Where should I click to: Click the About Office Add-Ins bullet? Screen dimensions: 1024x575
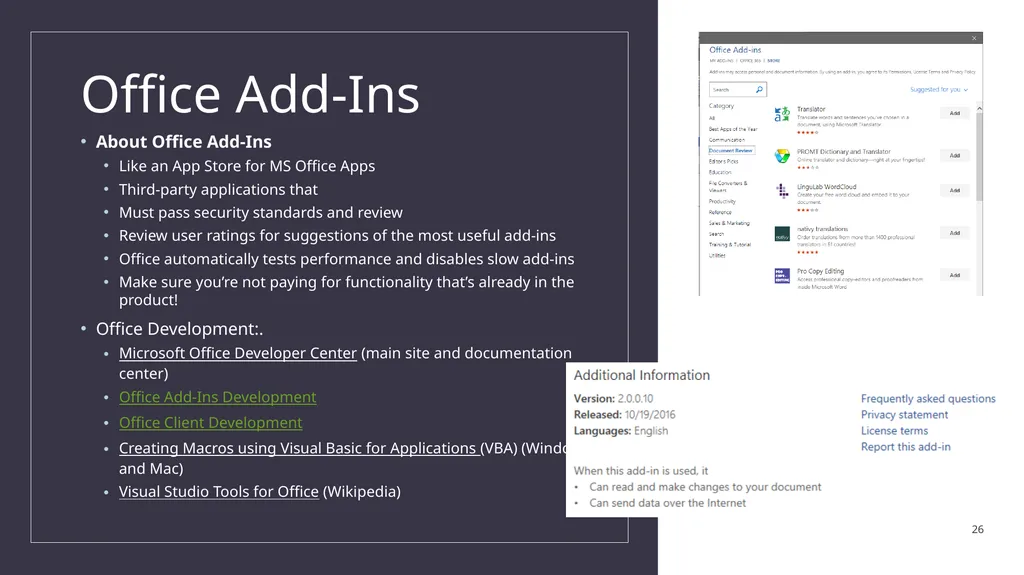[184, 142]
